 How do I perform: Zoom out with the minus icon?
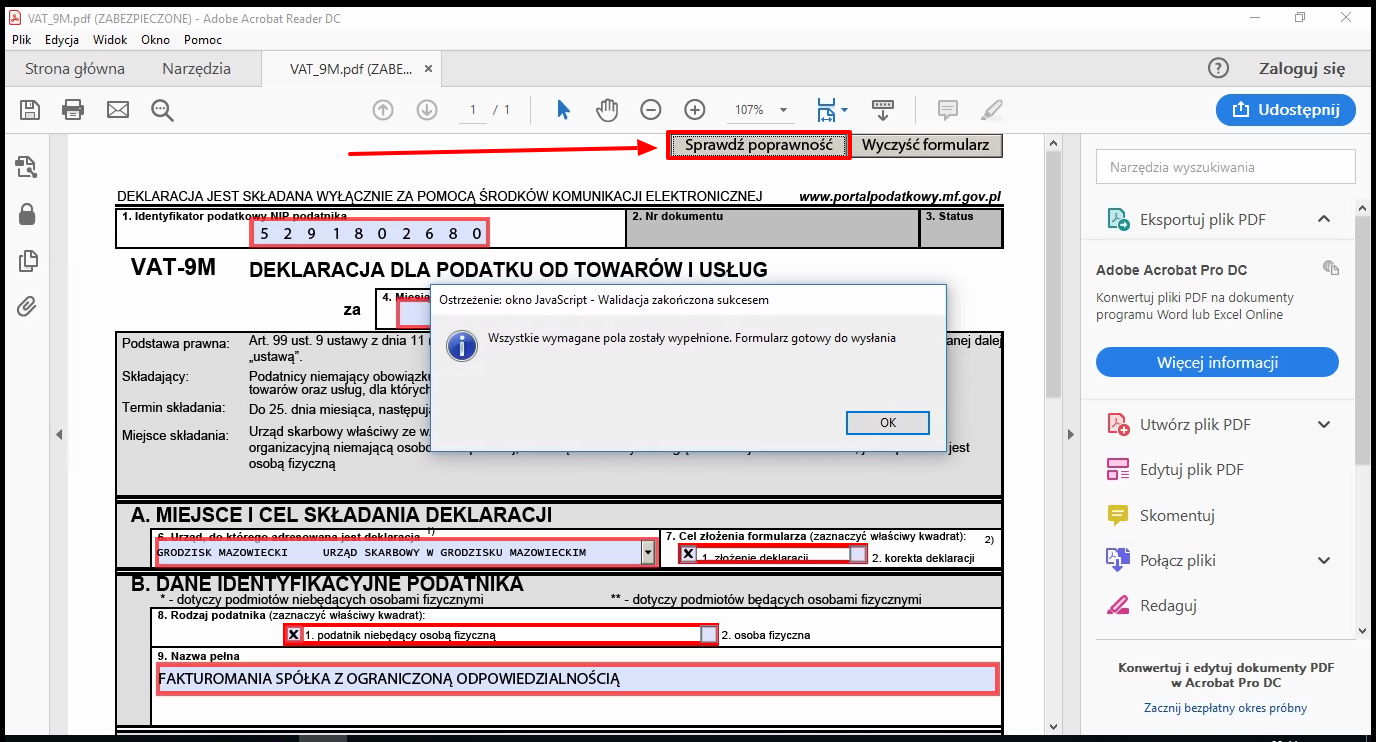pyautogui.click(x=651, y=110)
